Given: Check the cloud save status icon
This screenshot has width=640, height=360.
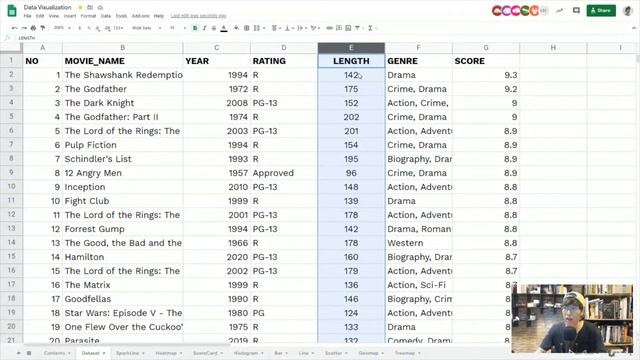Looking at the screenshot, I should pyautogui.click(x=100, y=7).
